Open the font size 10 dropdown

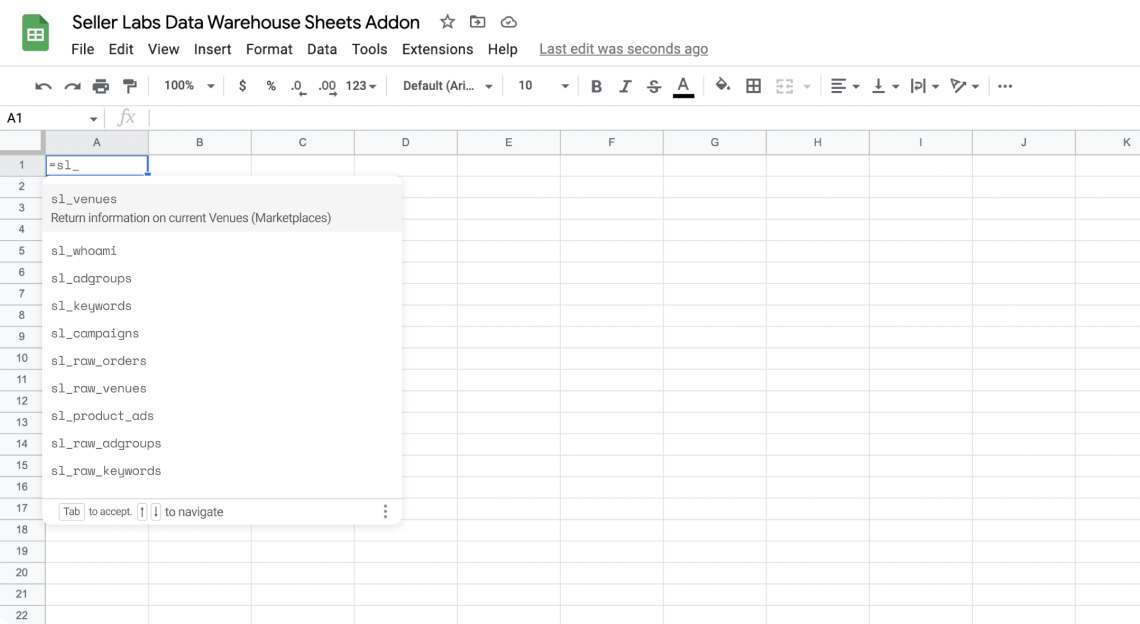542,86
